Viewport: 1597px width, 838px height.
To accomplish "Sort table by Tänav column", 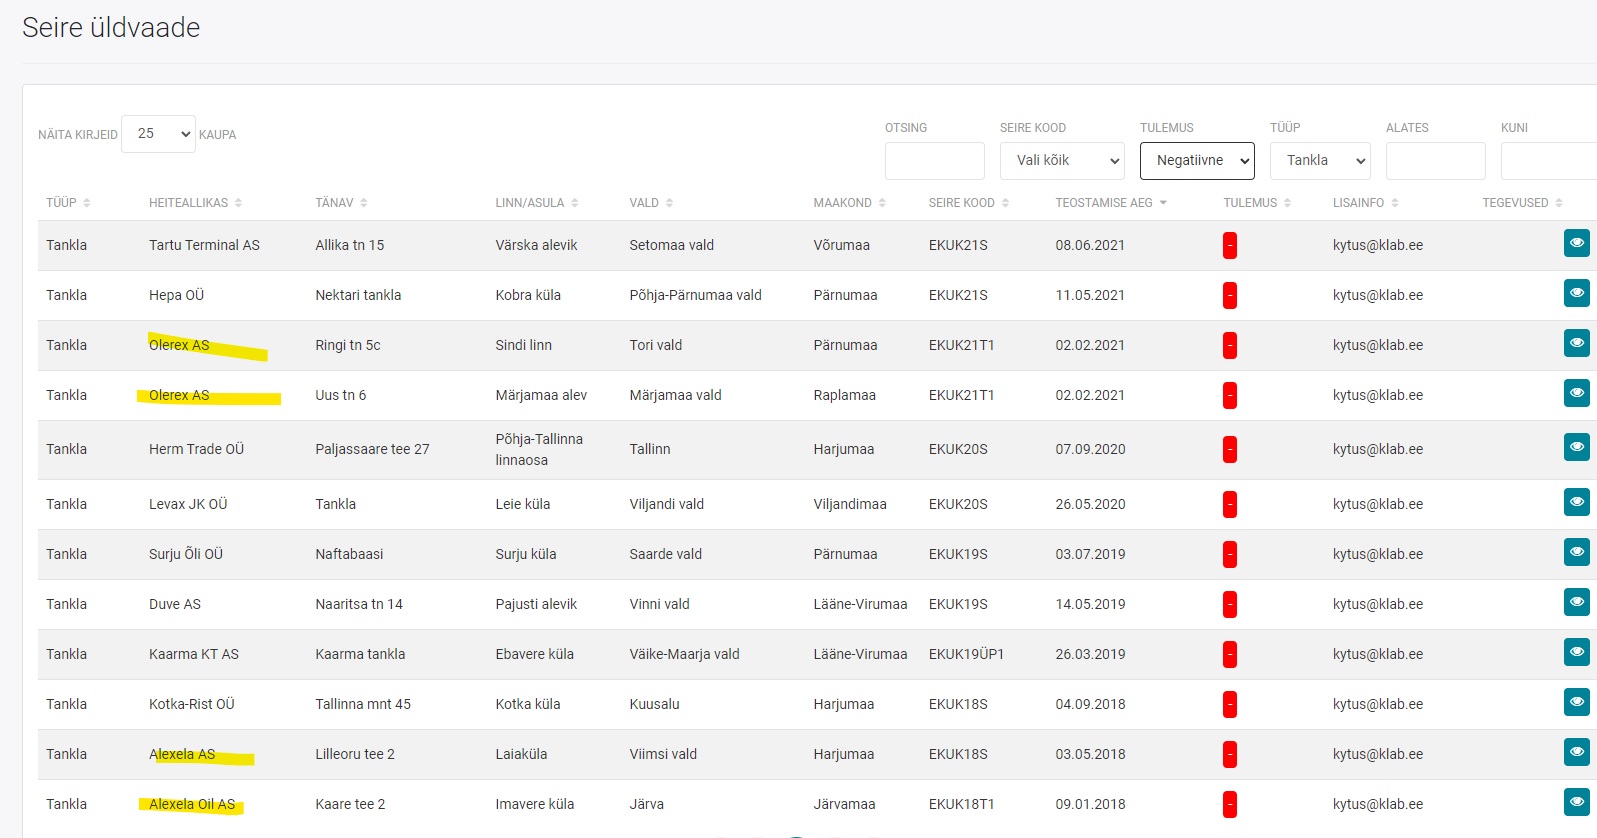I will 341,202.
